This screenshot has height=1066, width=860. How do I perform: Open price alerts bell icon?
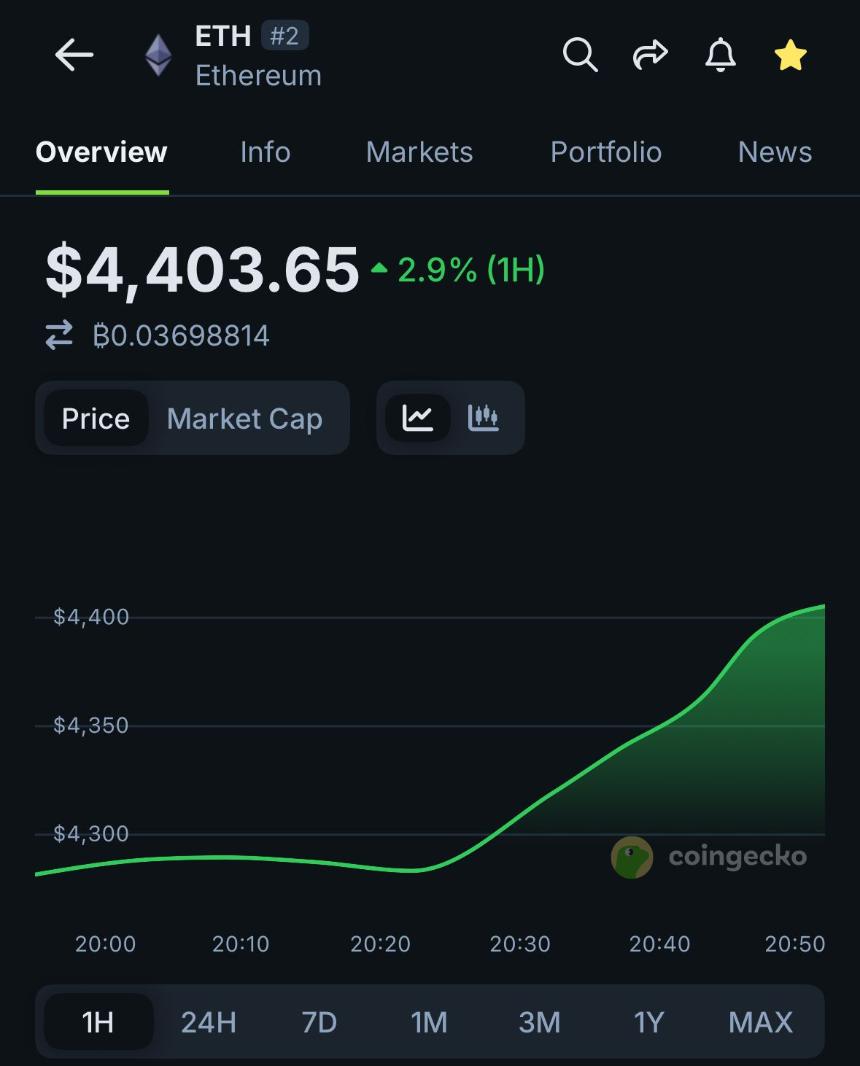(720, 56)
